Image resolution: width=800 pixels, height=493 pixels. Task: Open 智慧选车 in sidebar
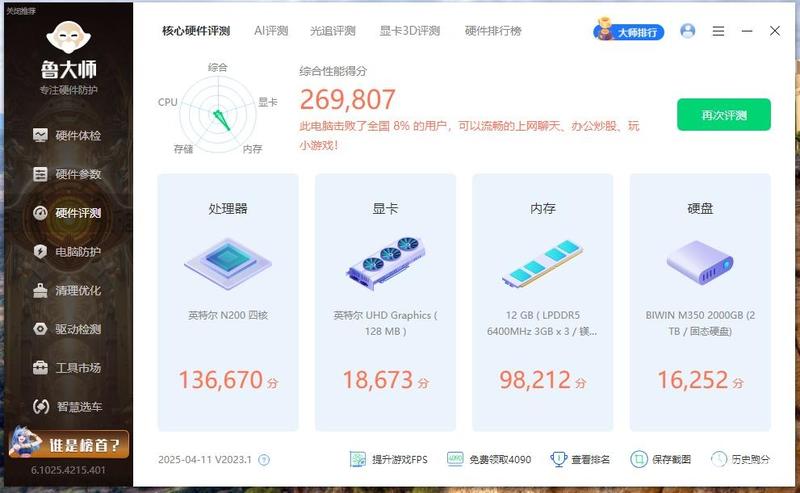67,406
